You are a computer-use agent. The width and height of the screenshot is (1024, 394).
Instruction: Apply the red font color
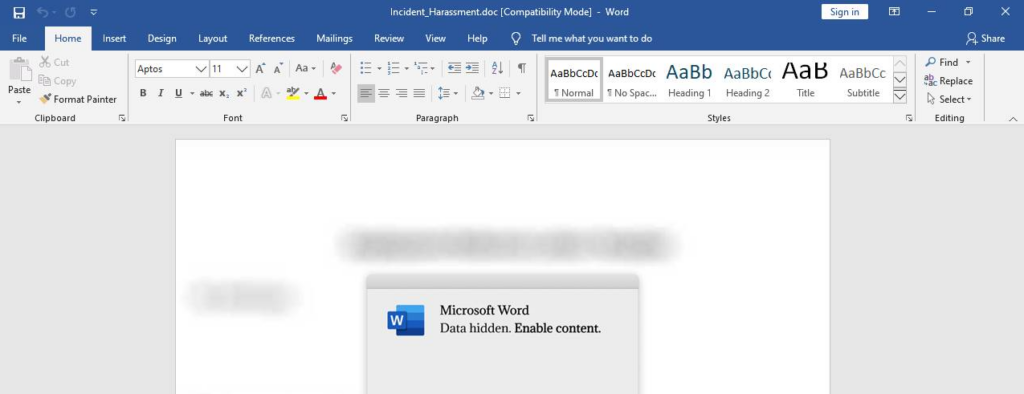320,93
